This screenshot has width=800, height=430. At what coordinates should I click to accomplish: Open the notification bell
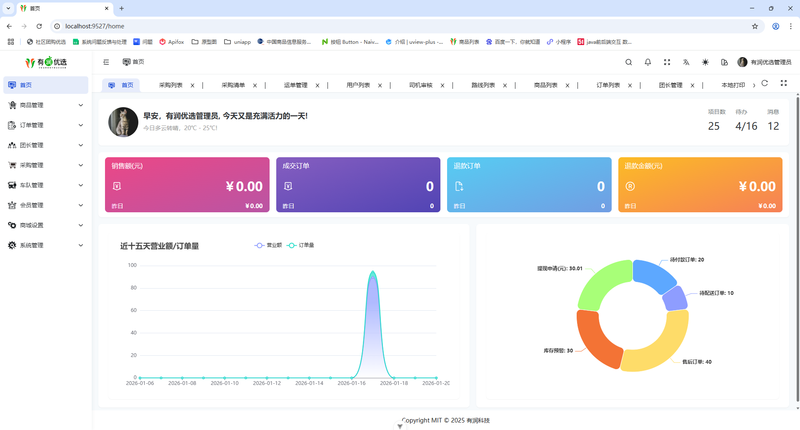pos(648,62)
